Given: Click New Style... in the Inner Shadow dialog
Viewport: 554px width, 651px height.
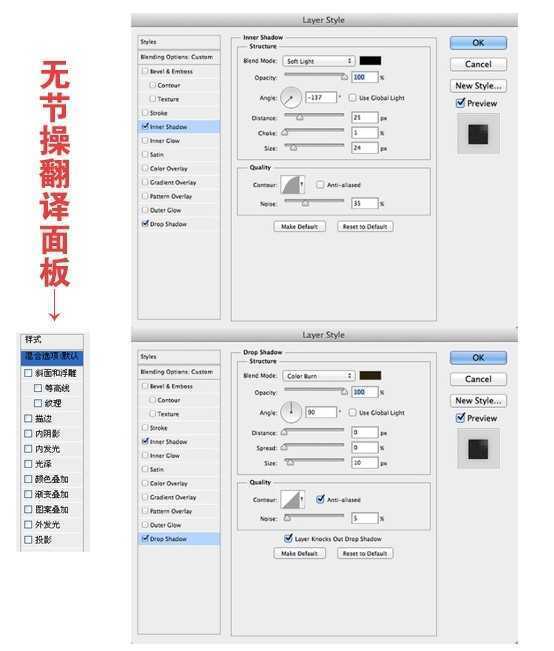Looking at the screenshot, I should 478,86.
